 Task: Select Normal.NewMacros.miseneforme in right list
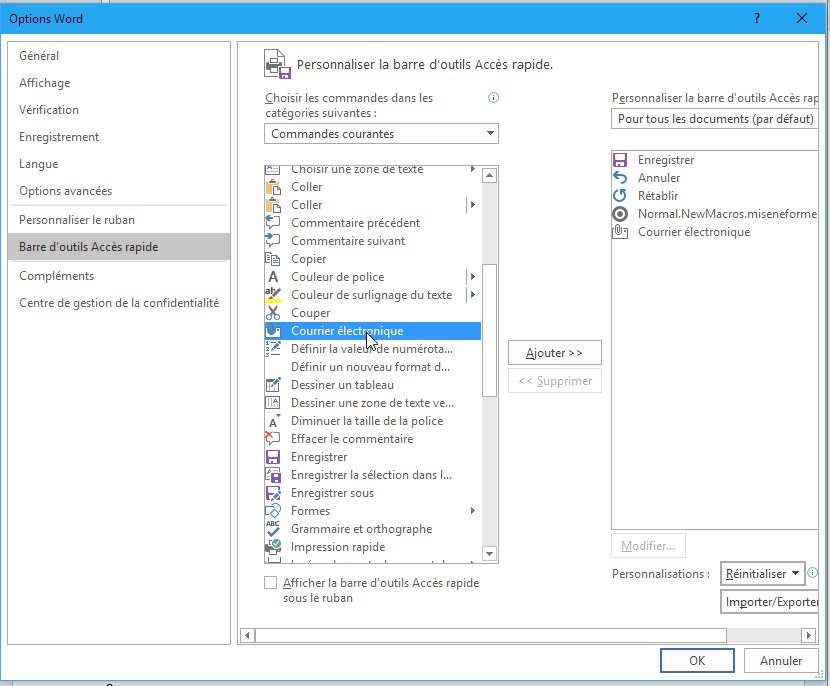coord(715,214)
